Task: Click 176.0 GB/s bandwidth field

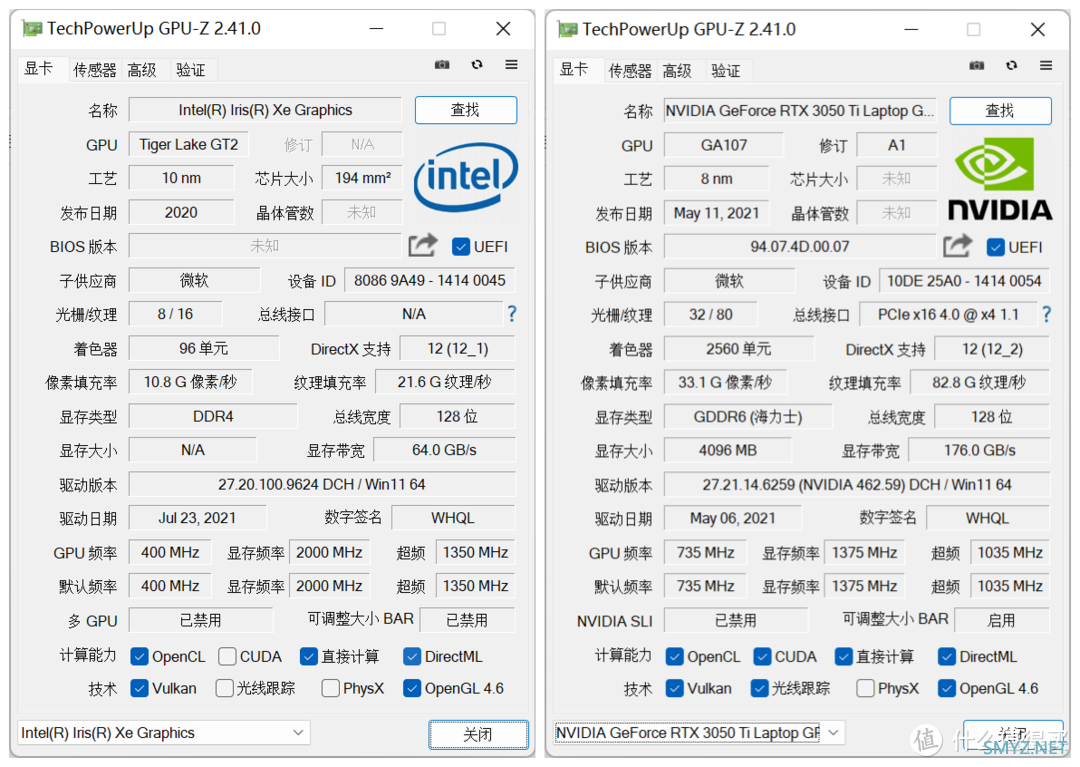Action: click(x=979, y=450)
